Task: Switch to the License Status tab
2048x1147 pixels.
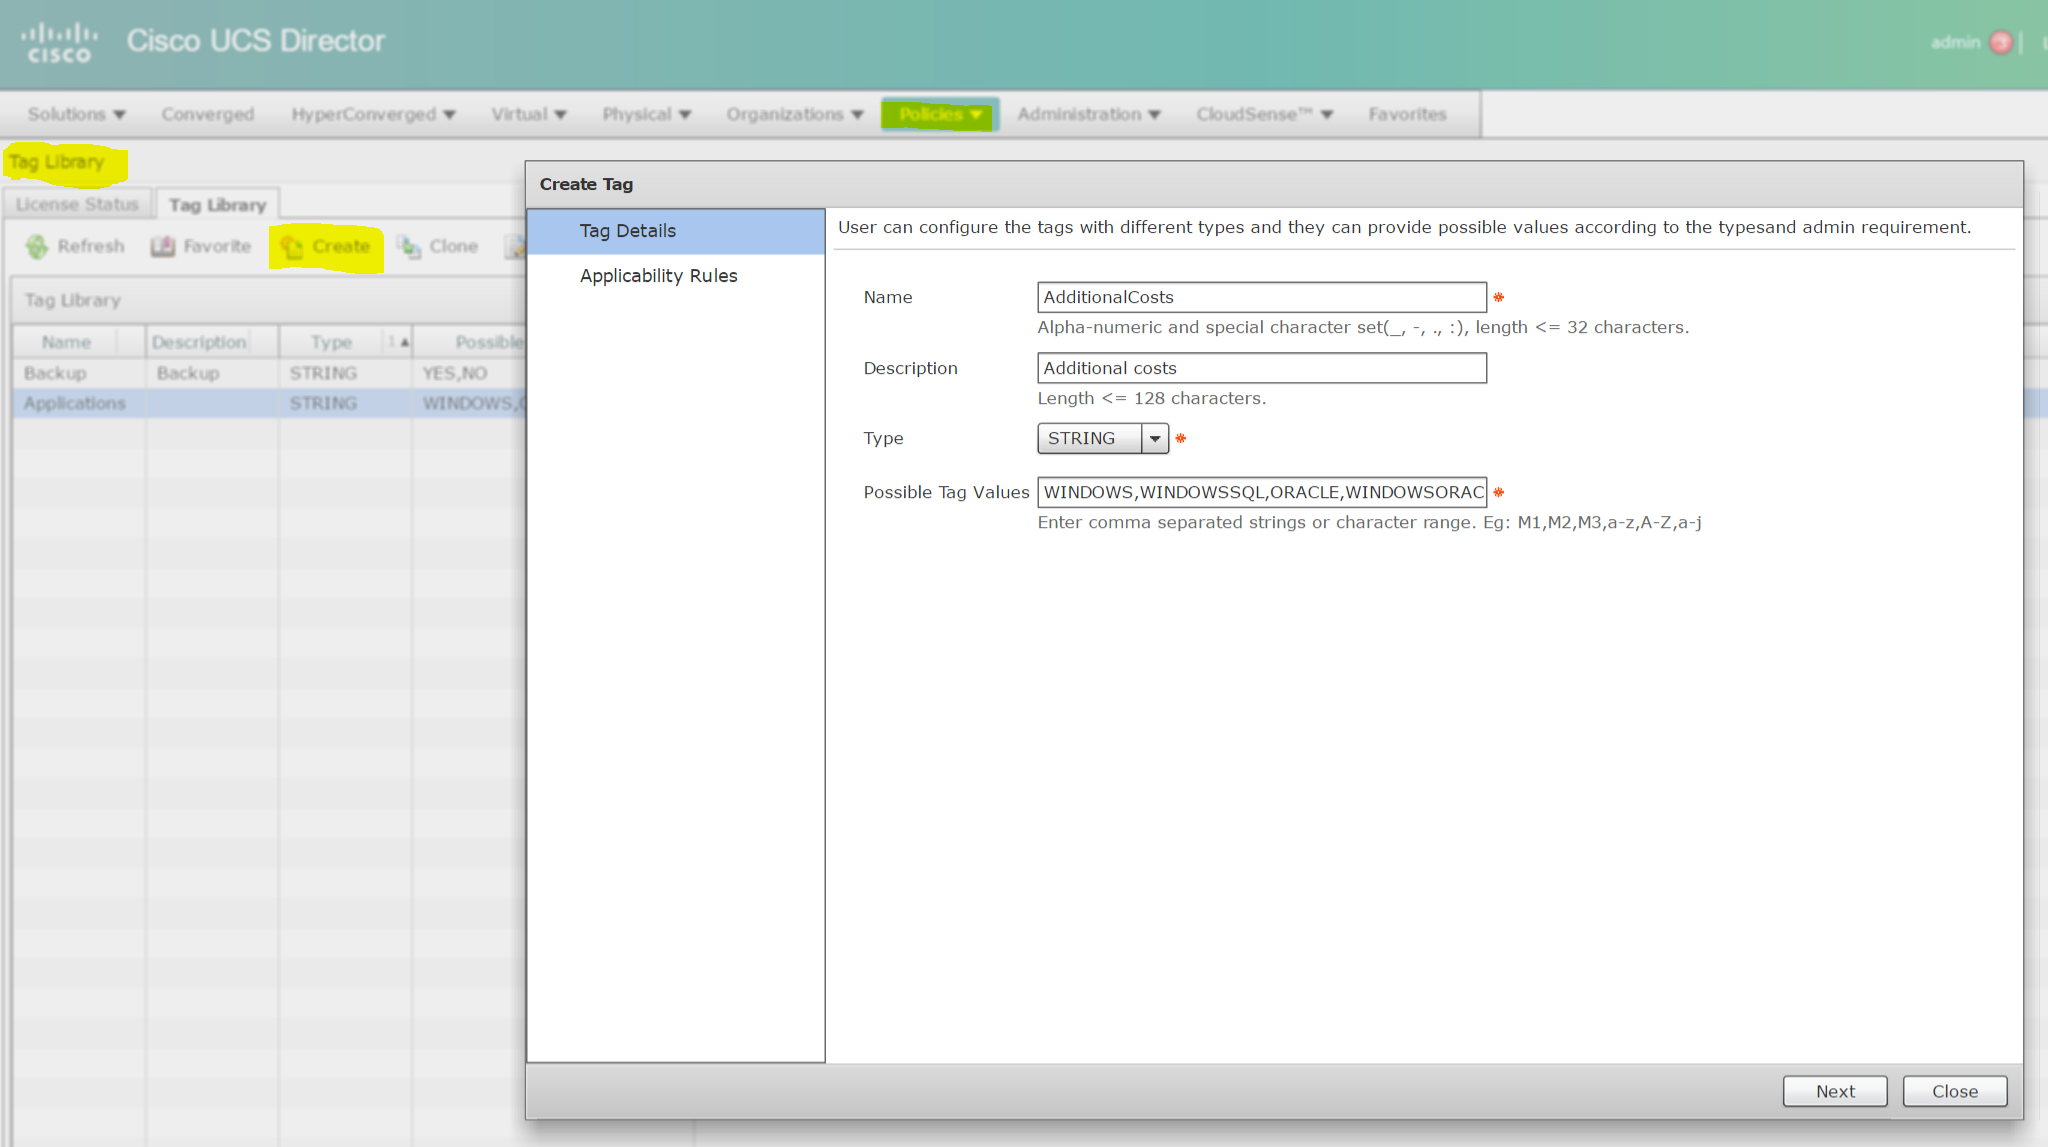Action: [77, 204]
